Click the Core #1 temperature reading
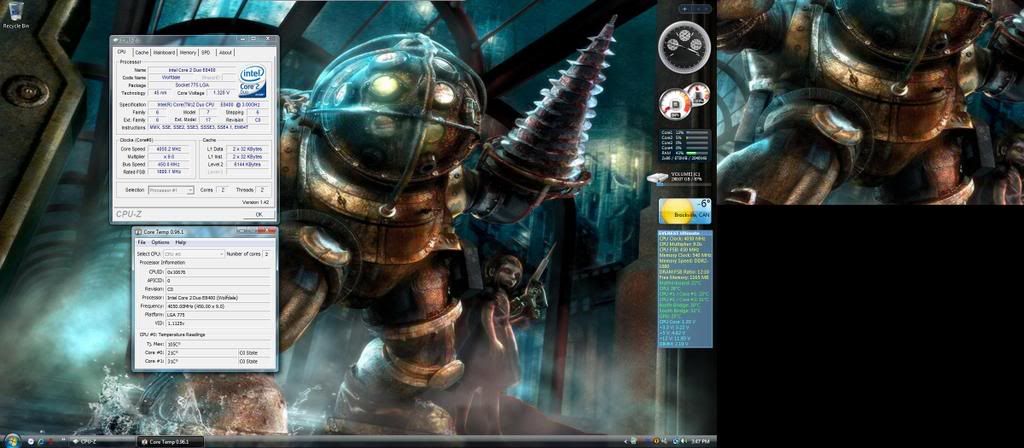This screenshot has width=1024, height=448. click(202, 360)
